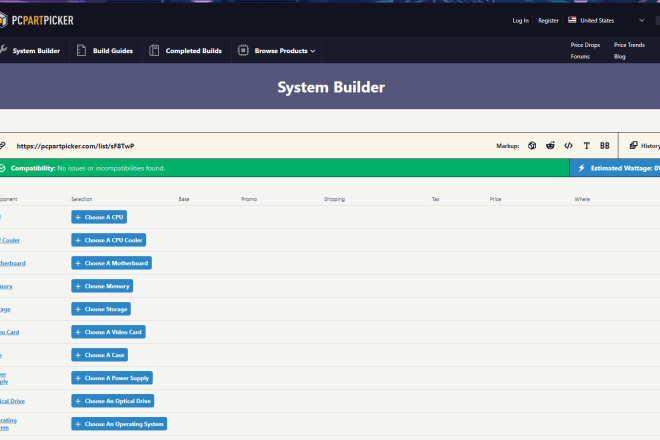Open the Register link

pyautogui.click(x=548, y=20)
